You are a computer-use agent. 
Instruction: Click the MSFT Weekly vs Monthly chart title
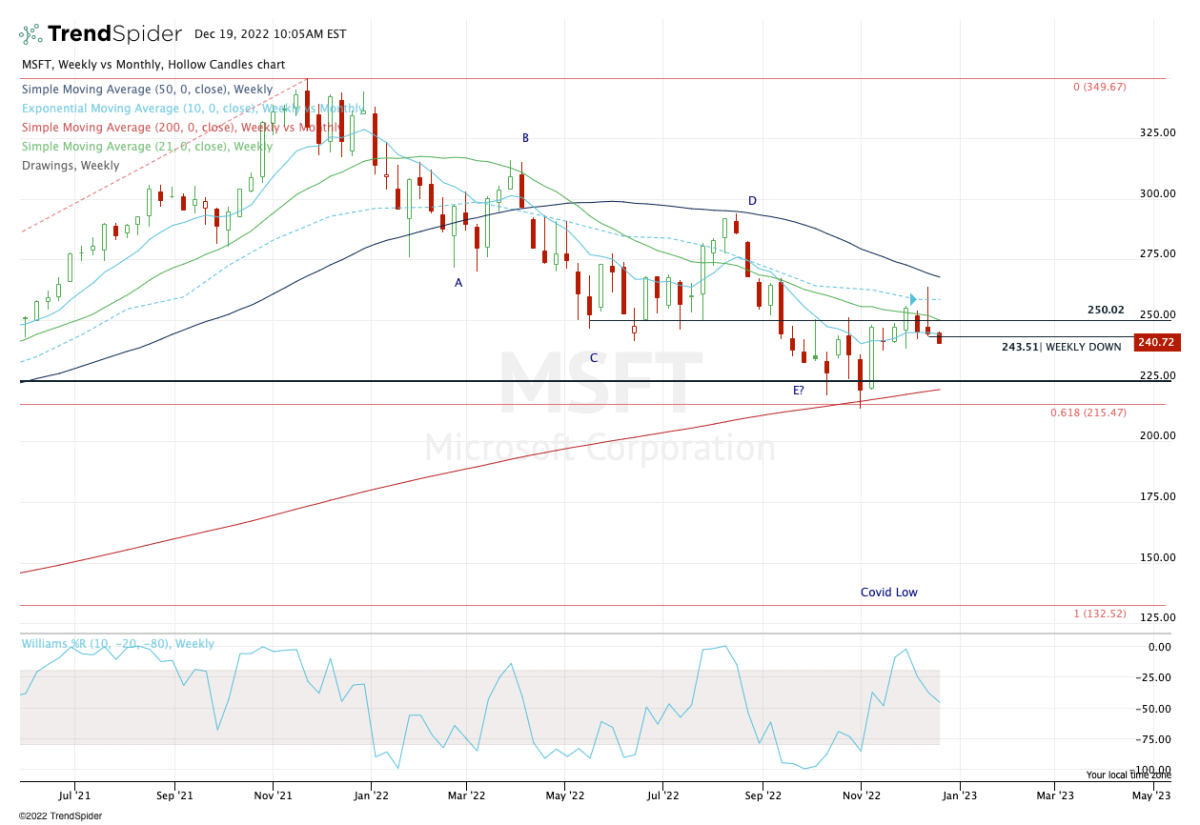[x=153, y=64]
